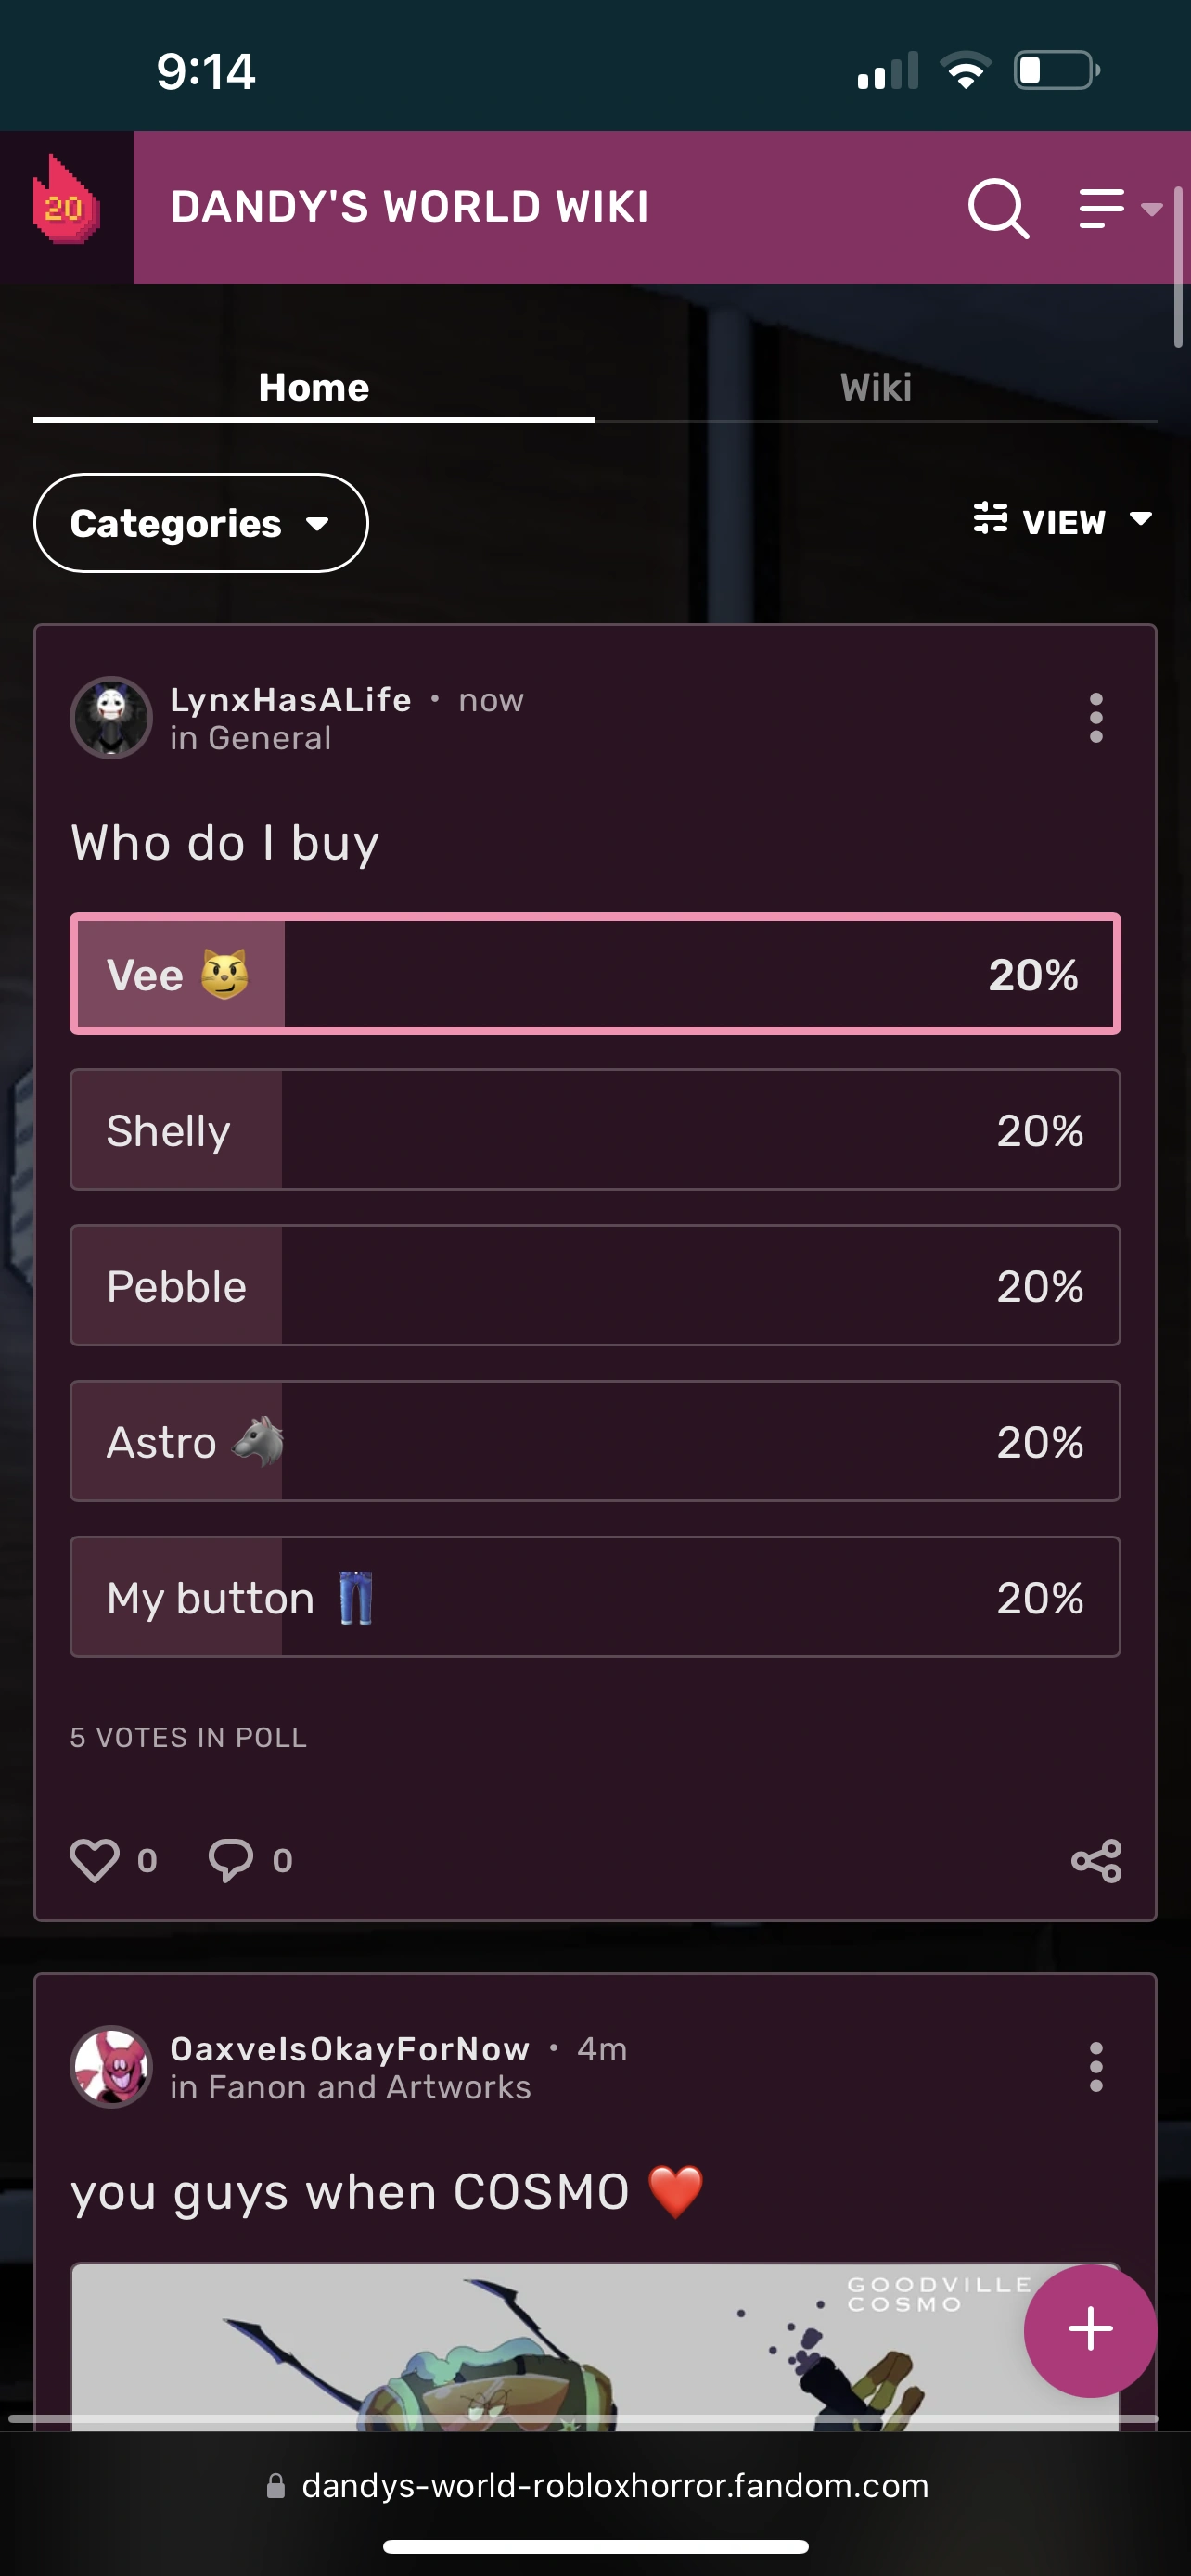This screenshot has width=1191, height=2576.
Task: Tap the Fandom flame logo
Action: [66, 206]
